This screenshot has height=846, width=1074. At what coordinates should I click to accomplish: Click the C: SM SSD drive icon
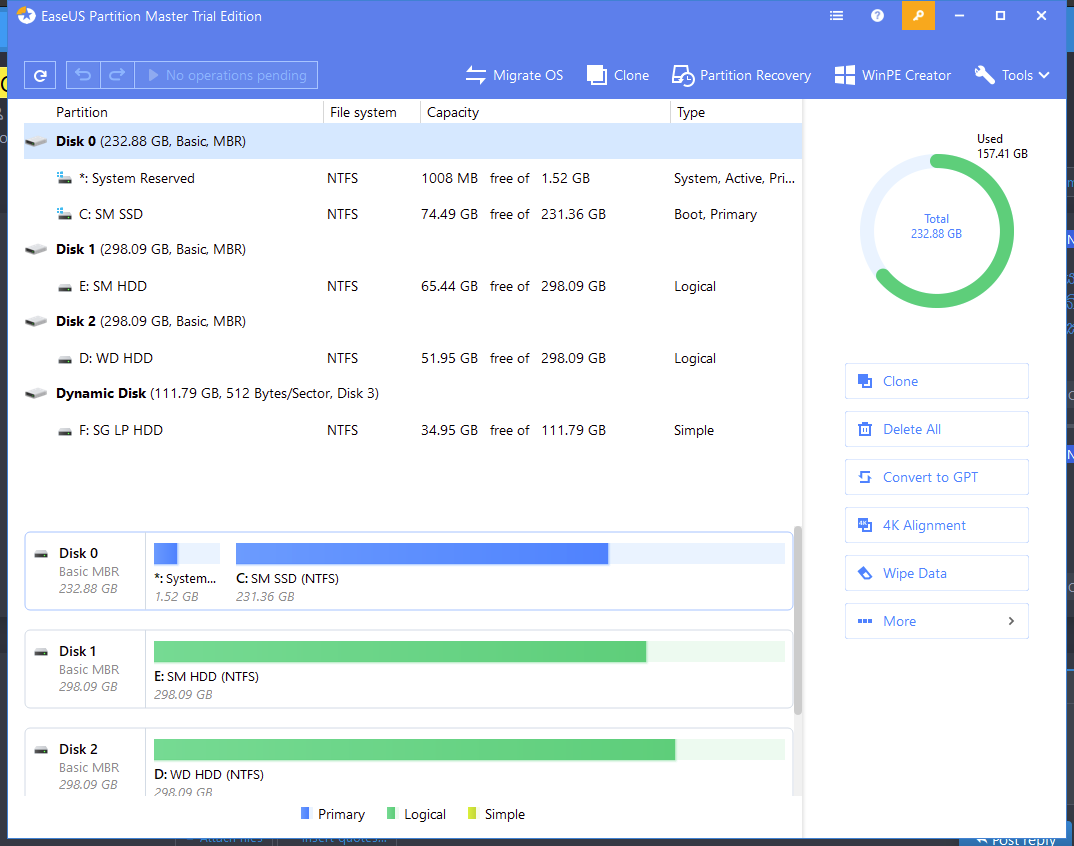(x=64, y=214)
